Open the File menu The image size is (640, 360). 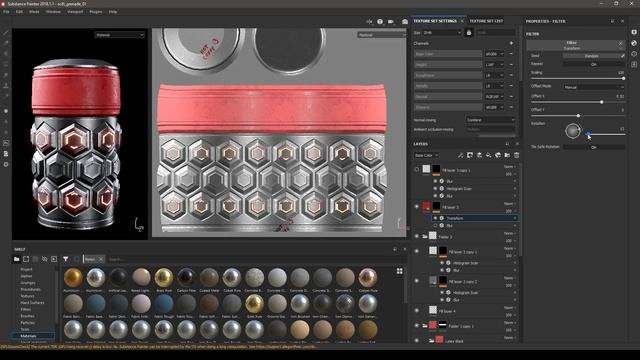point(6,12)
